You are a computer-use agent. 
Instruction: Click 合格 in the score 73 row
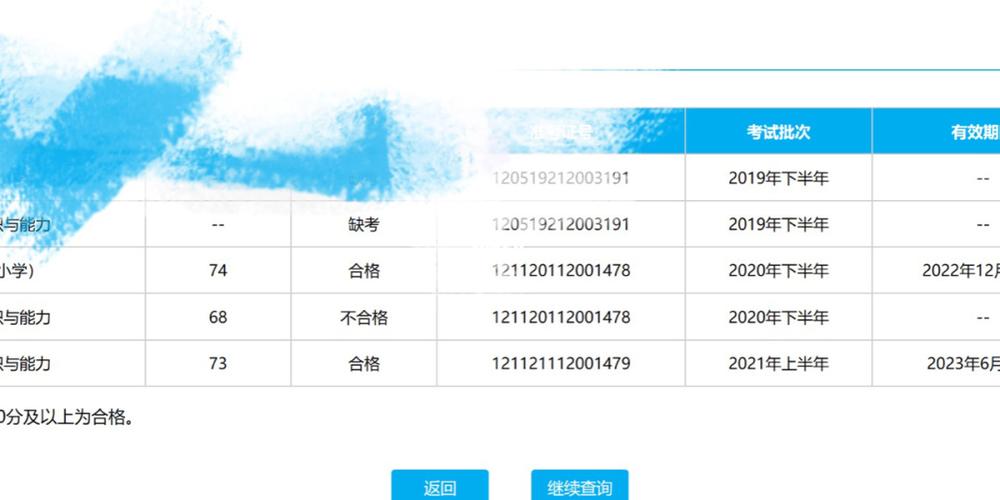[364, 364]
